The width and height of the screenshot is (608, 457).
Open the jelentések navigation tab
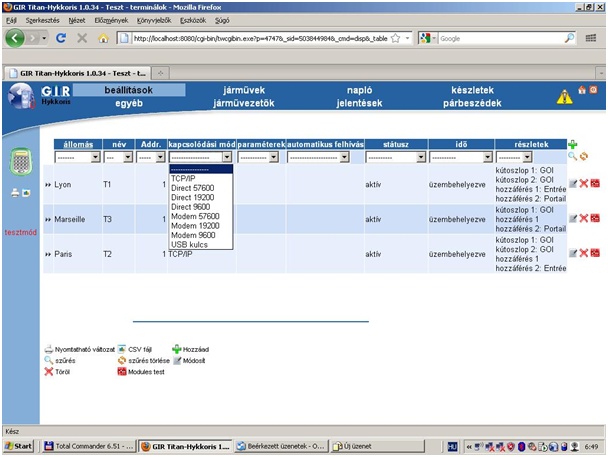(359, 103)
